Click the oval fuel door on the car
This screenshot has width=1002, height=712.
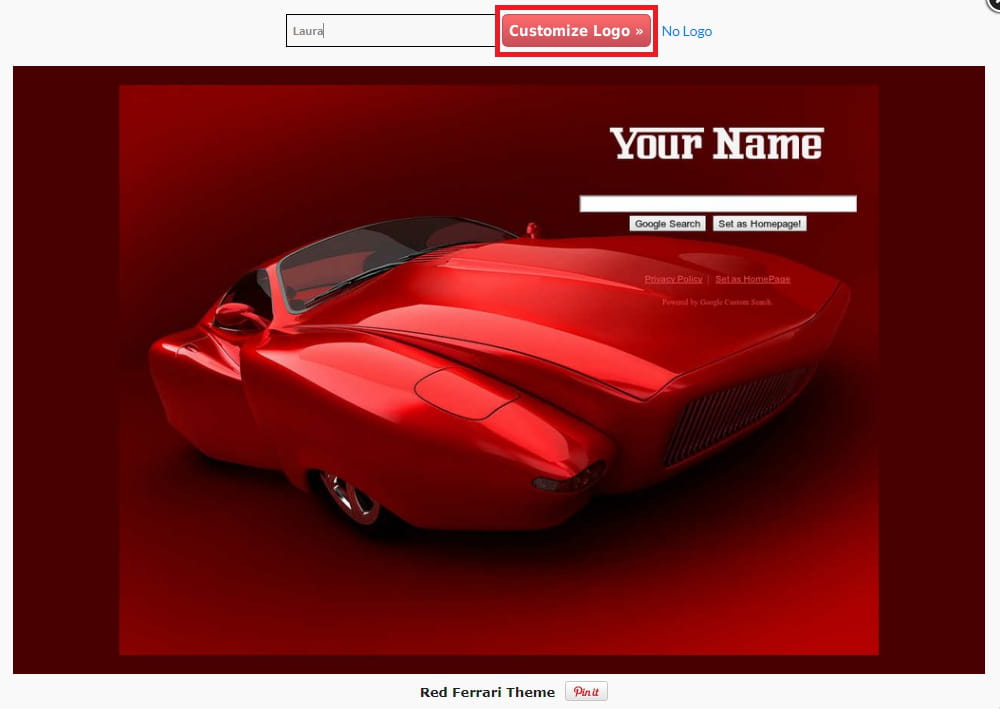coord(465,391)
